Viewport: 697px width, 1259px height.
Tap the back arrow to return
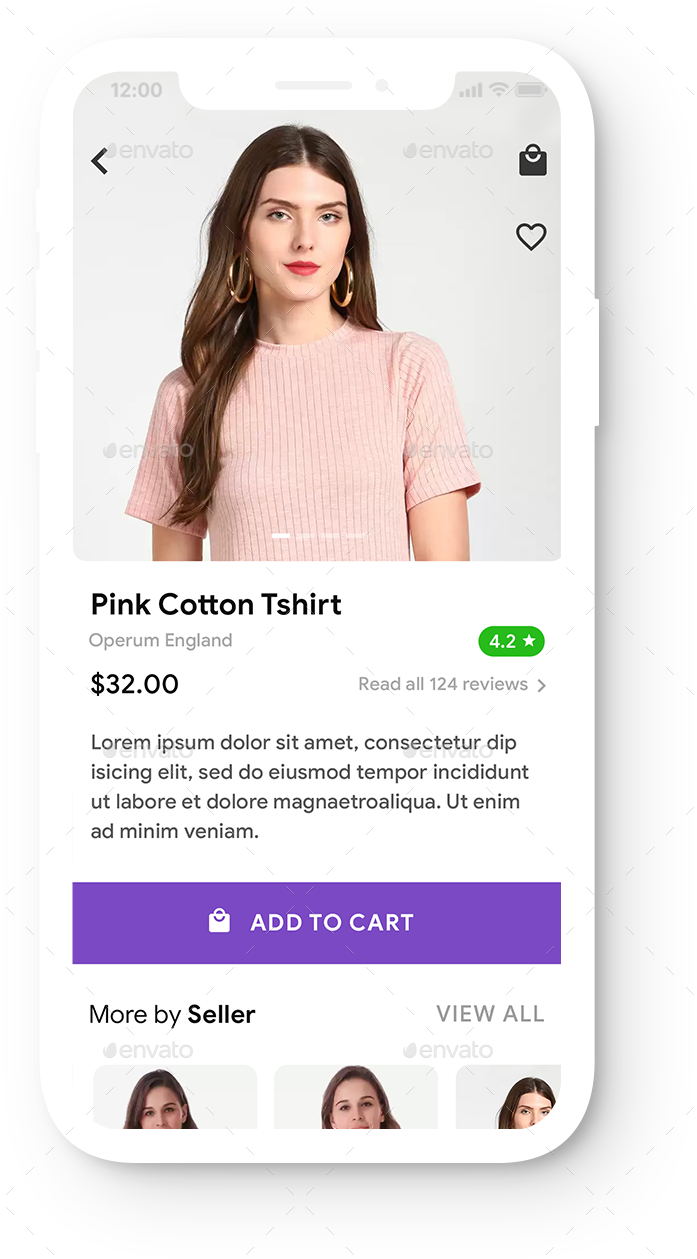click(99, 160)
